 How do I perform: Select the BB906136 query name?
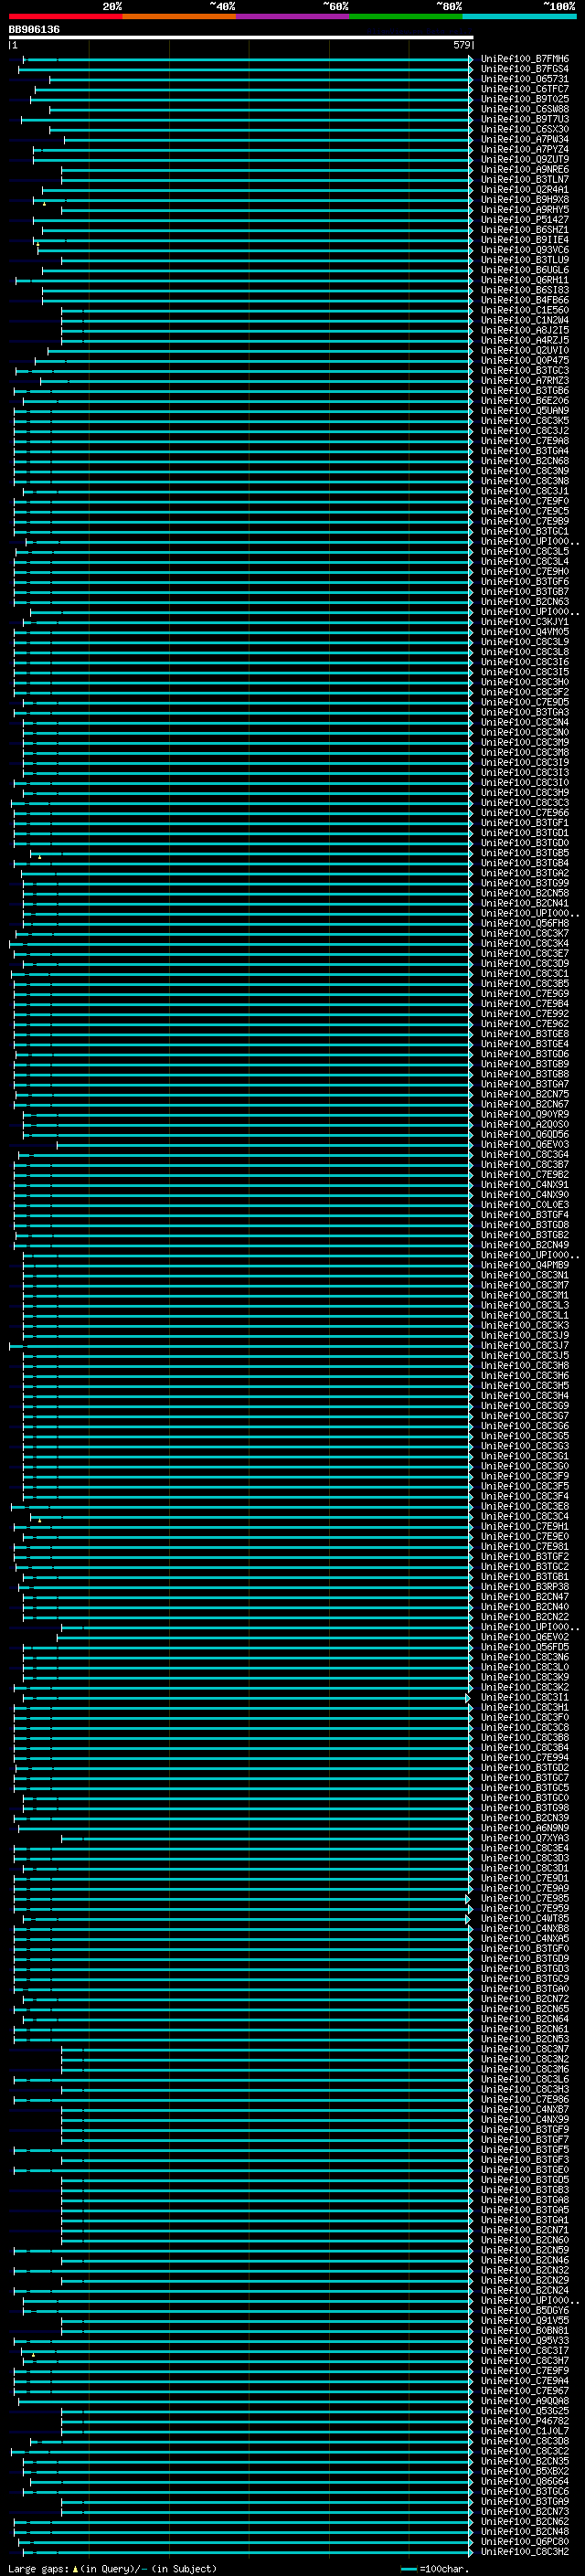tap(34, 30)
